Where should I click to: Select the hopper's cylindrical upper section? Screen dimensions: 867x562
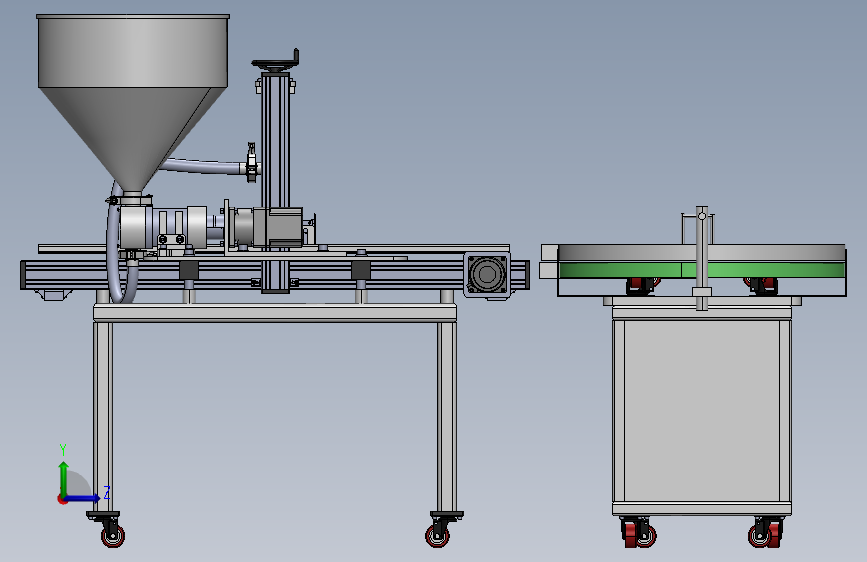(133, 51)
